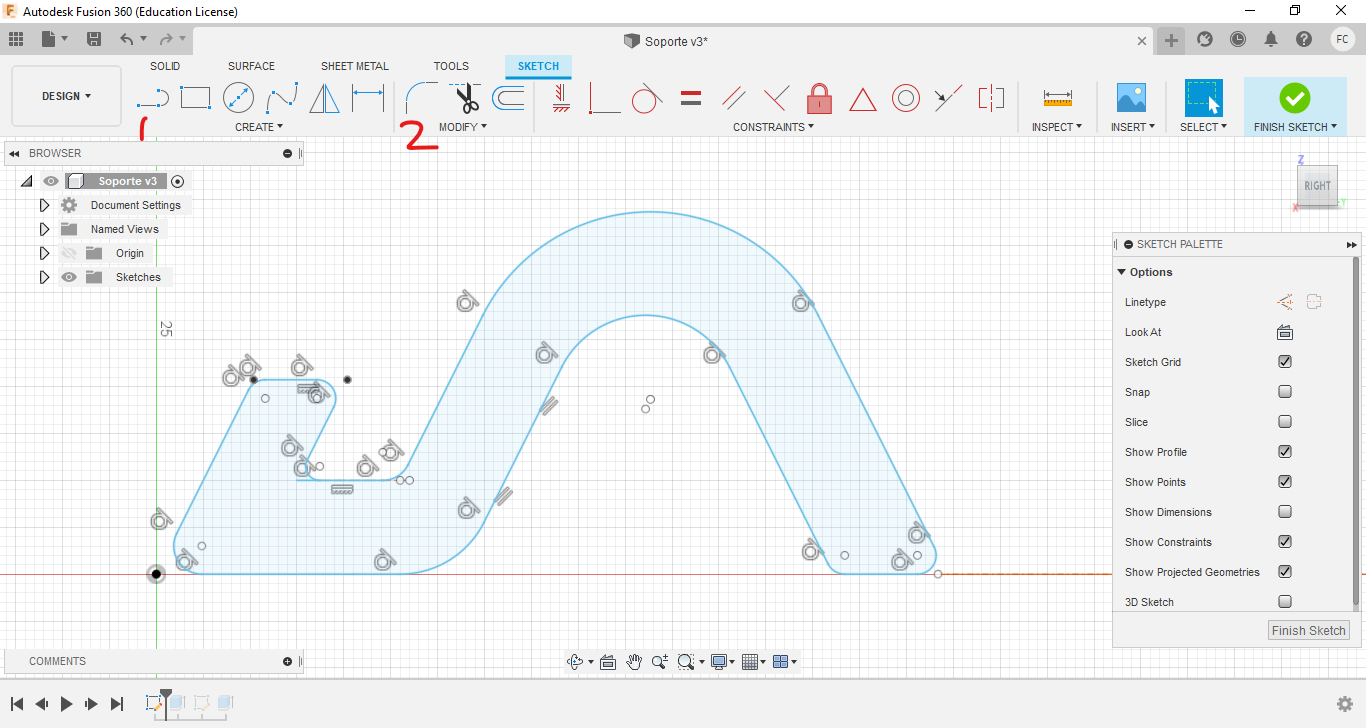Enable the 3D Sketch checkbox
Image resolution: width=1366 pixels, height=728 pixels.
(x=1285, y=602)
